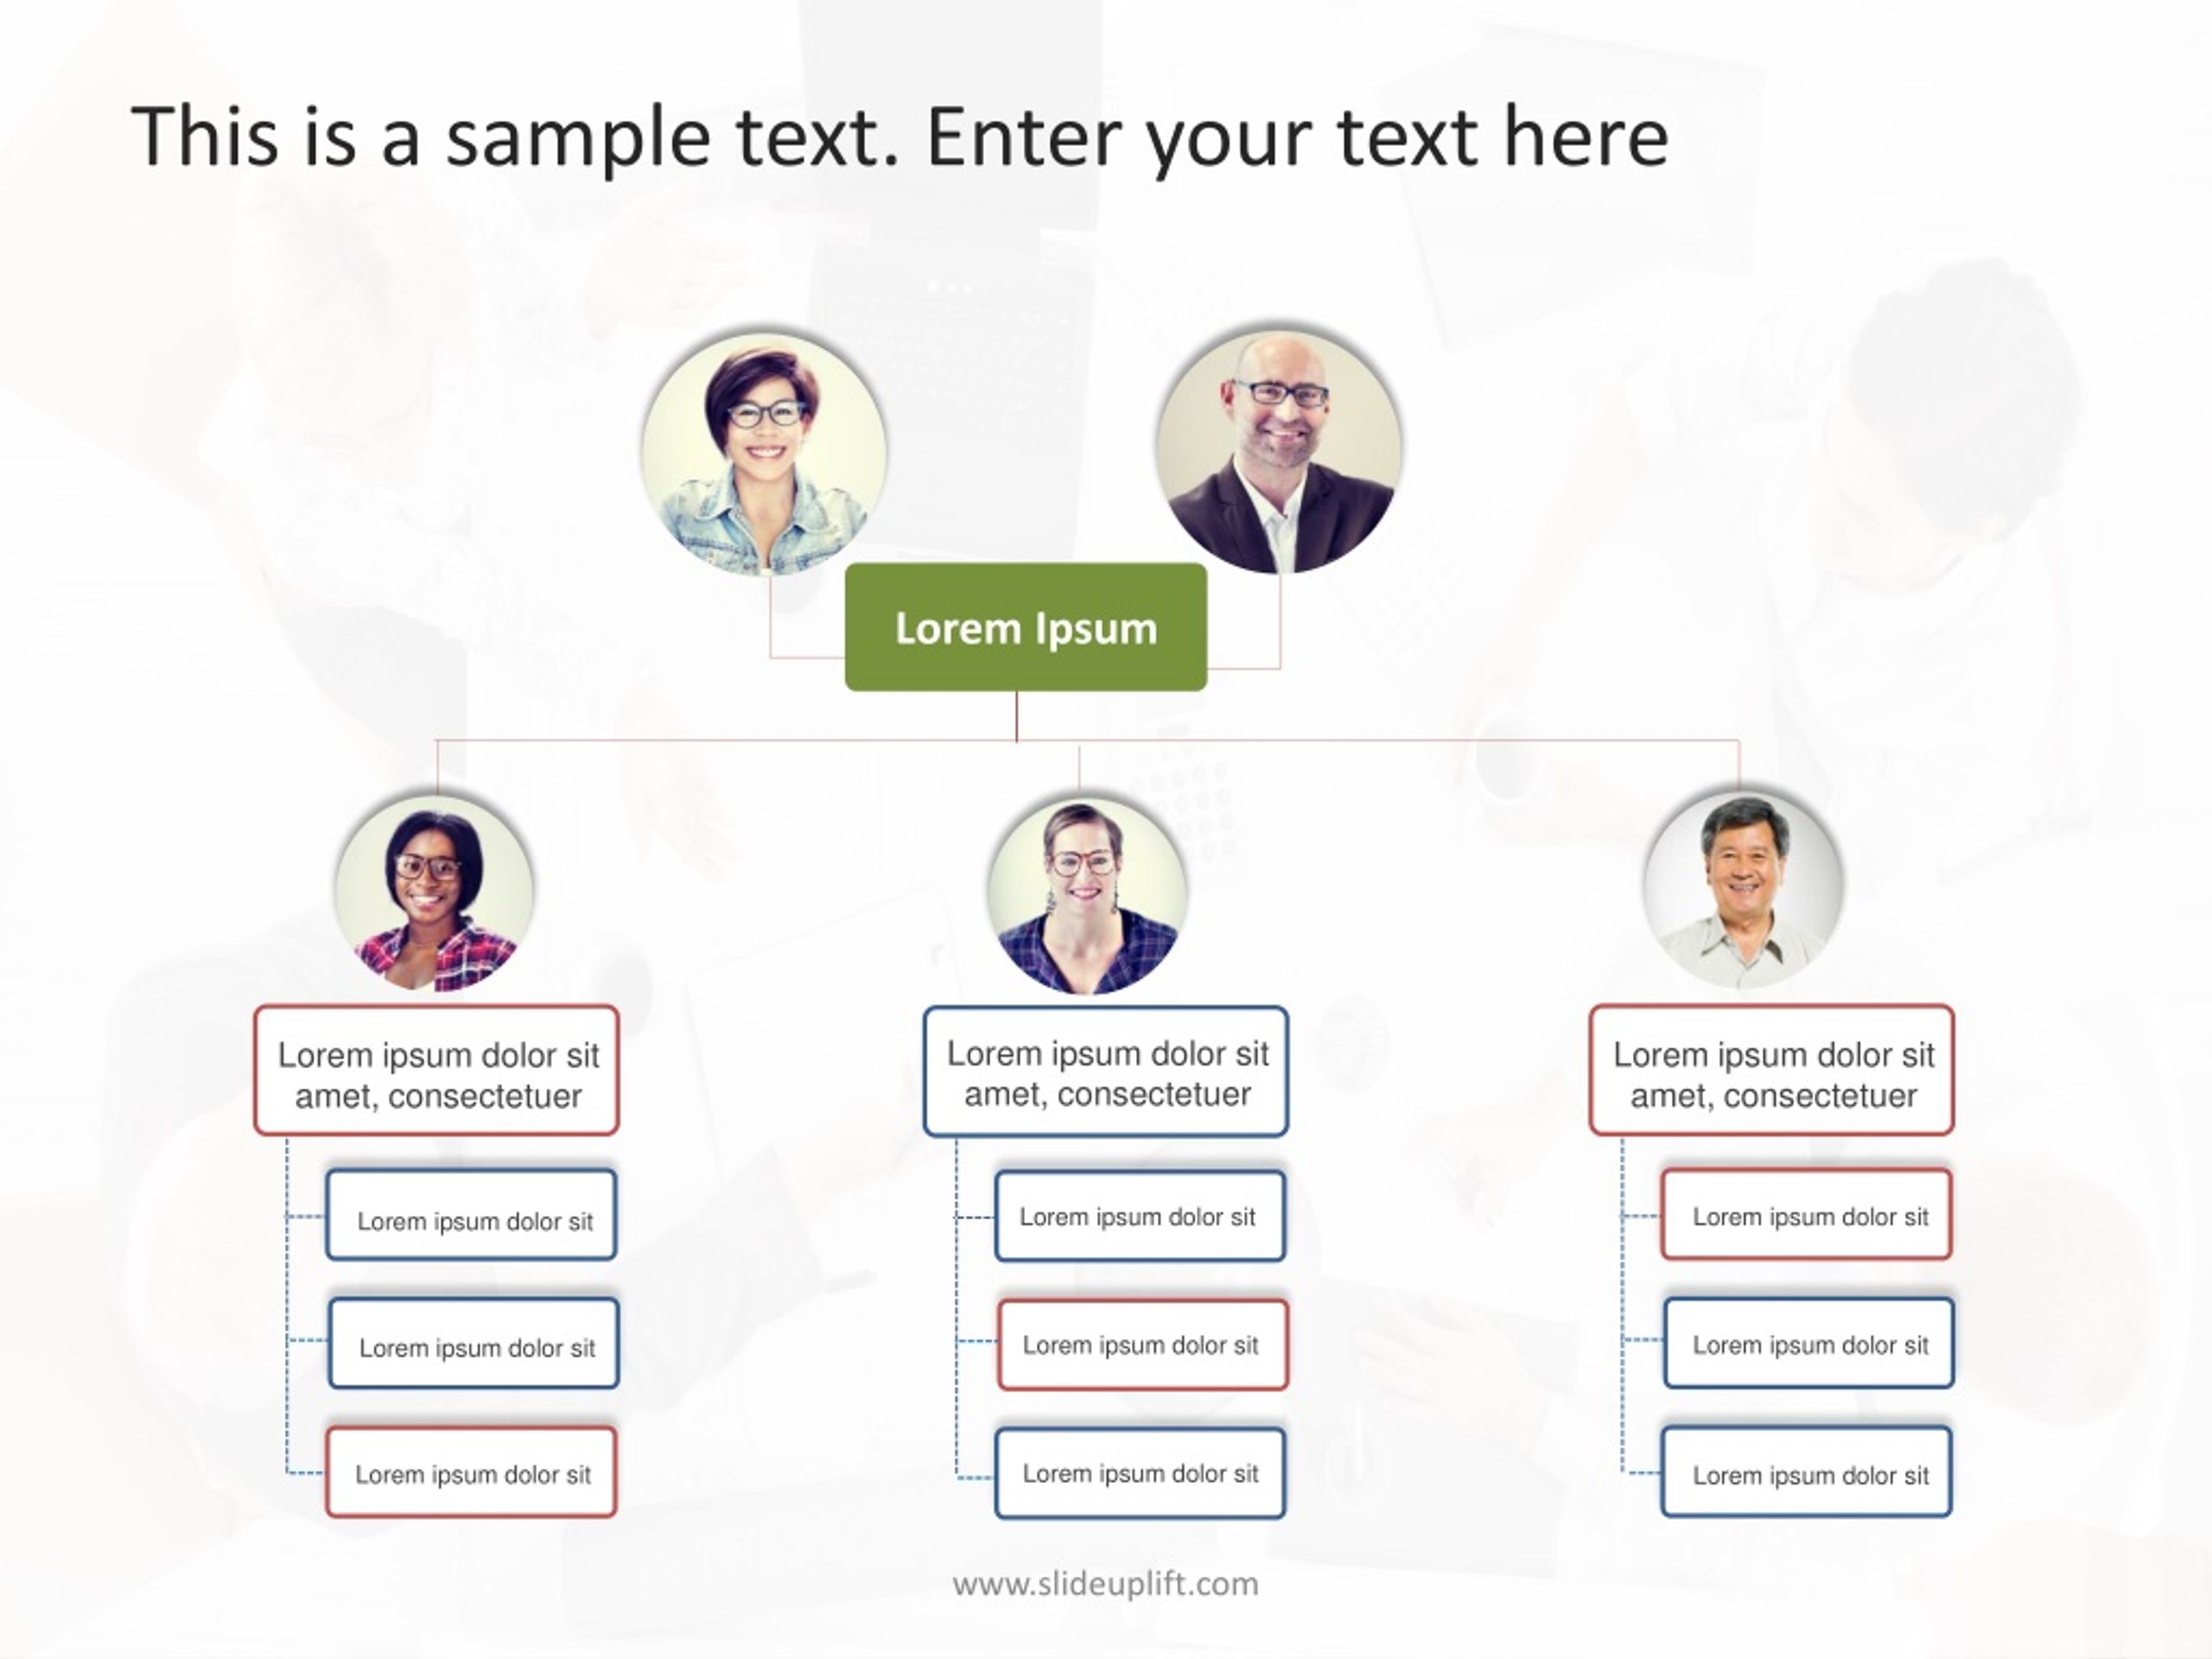Select the green Lorem Ipsum box
This screenshot has width=2212, height=1659.
click(x=1026, y=627)
